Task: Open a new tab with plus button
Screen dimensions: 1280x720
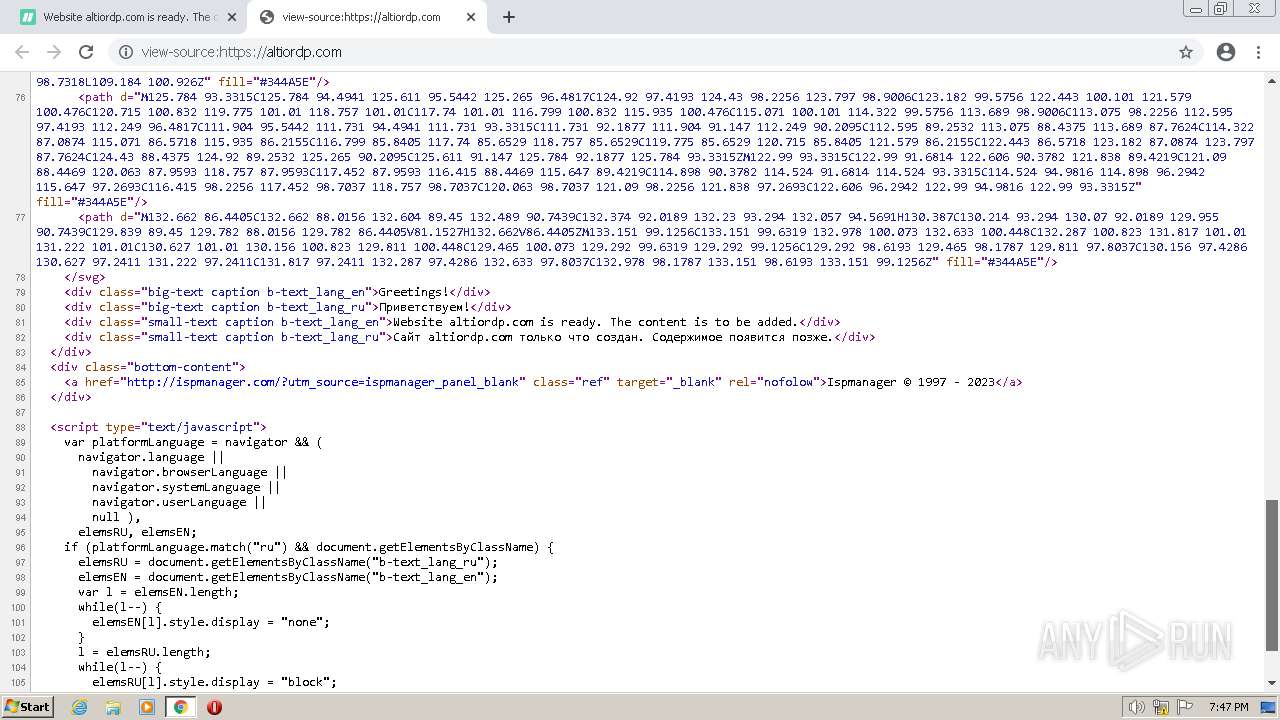Action: 509,17
